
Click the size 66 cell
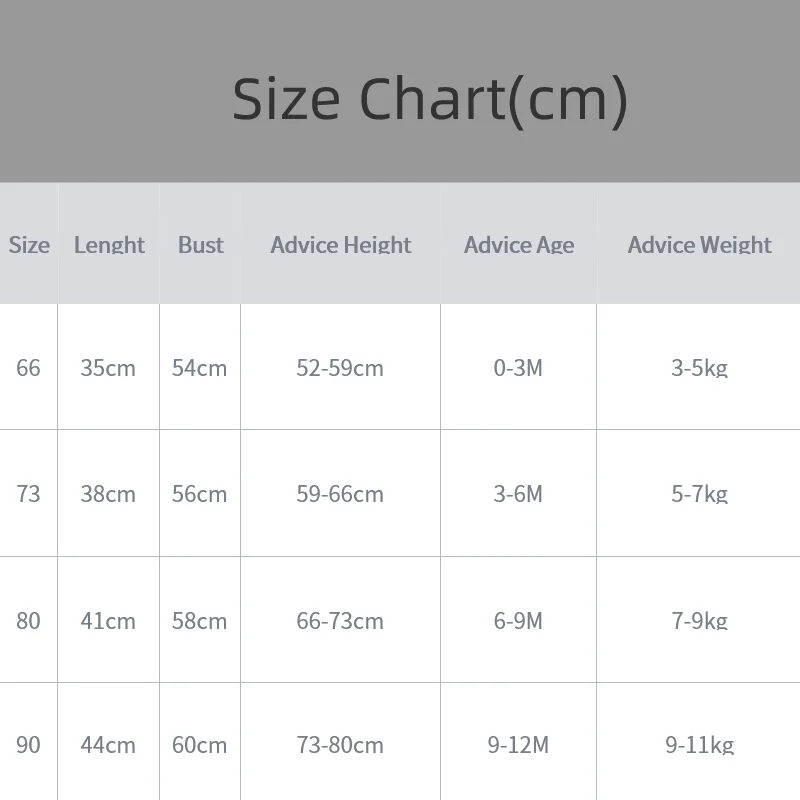click(28, 367)
